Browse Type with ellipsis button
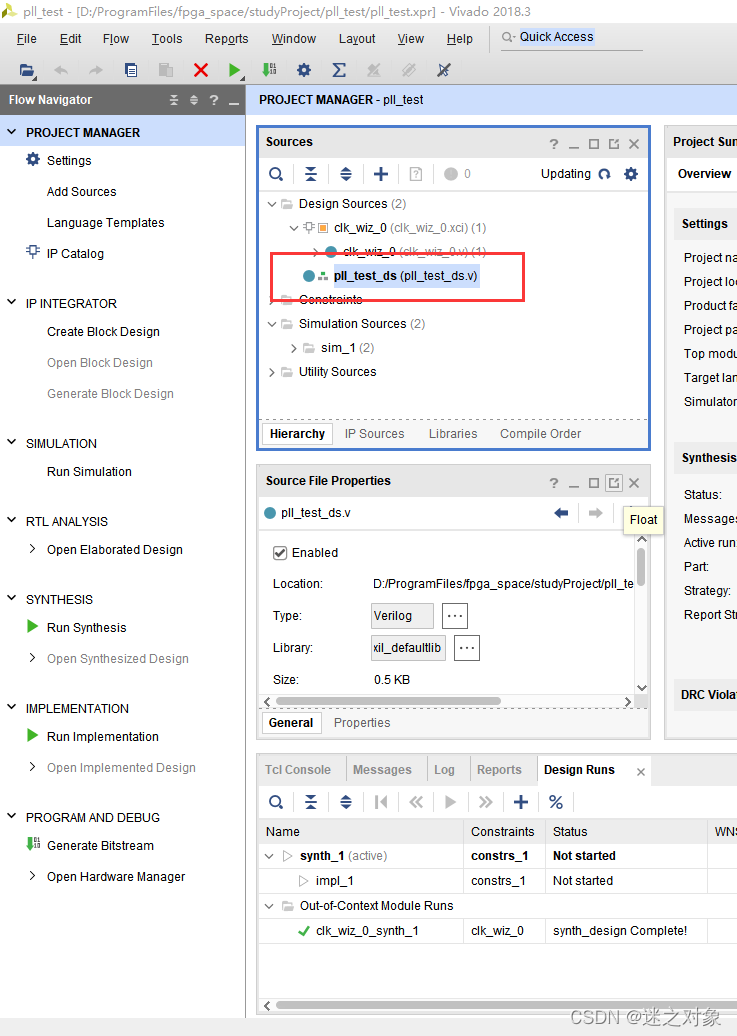737x1036 pixels. pos(455,616)
